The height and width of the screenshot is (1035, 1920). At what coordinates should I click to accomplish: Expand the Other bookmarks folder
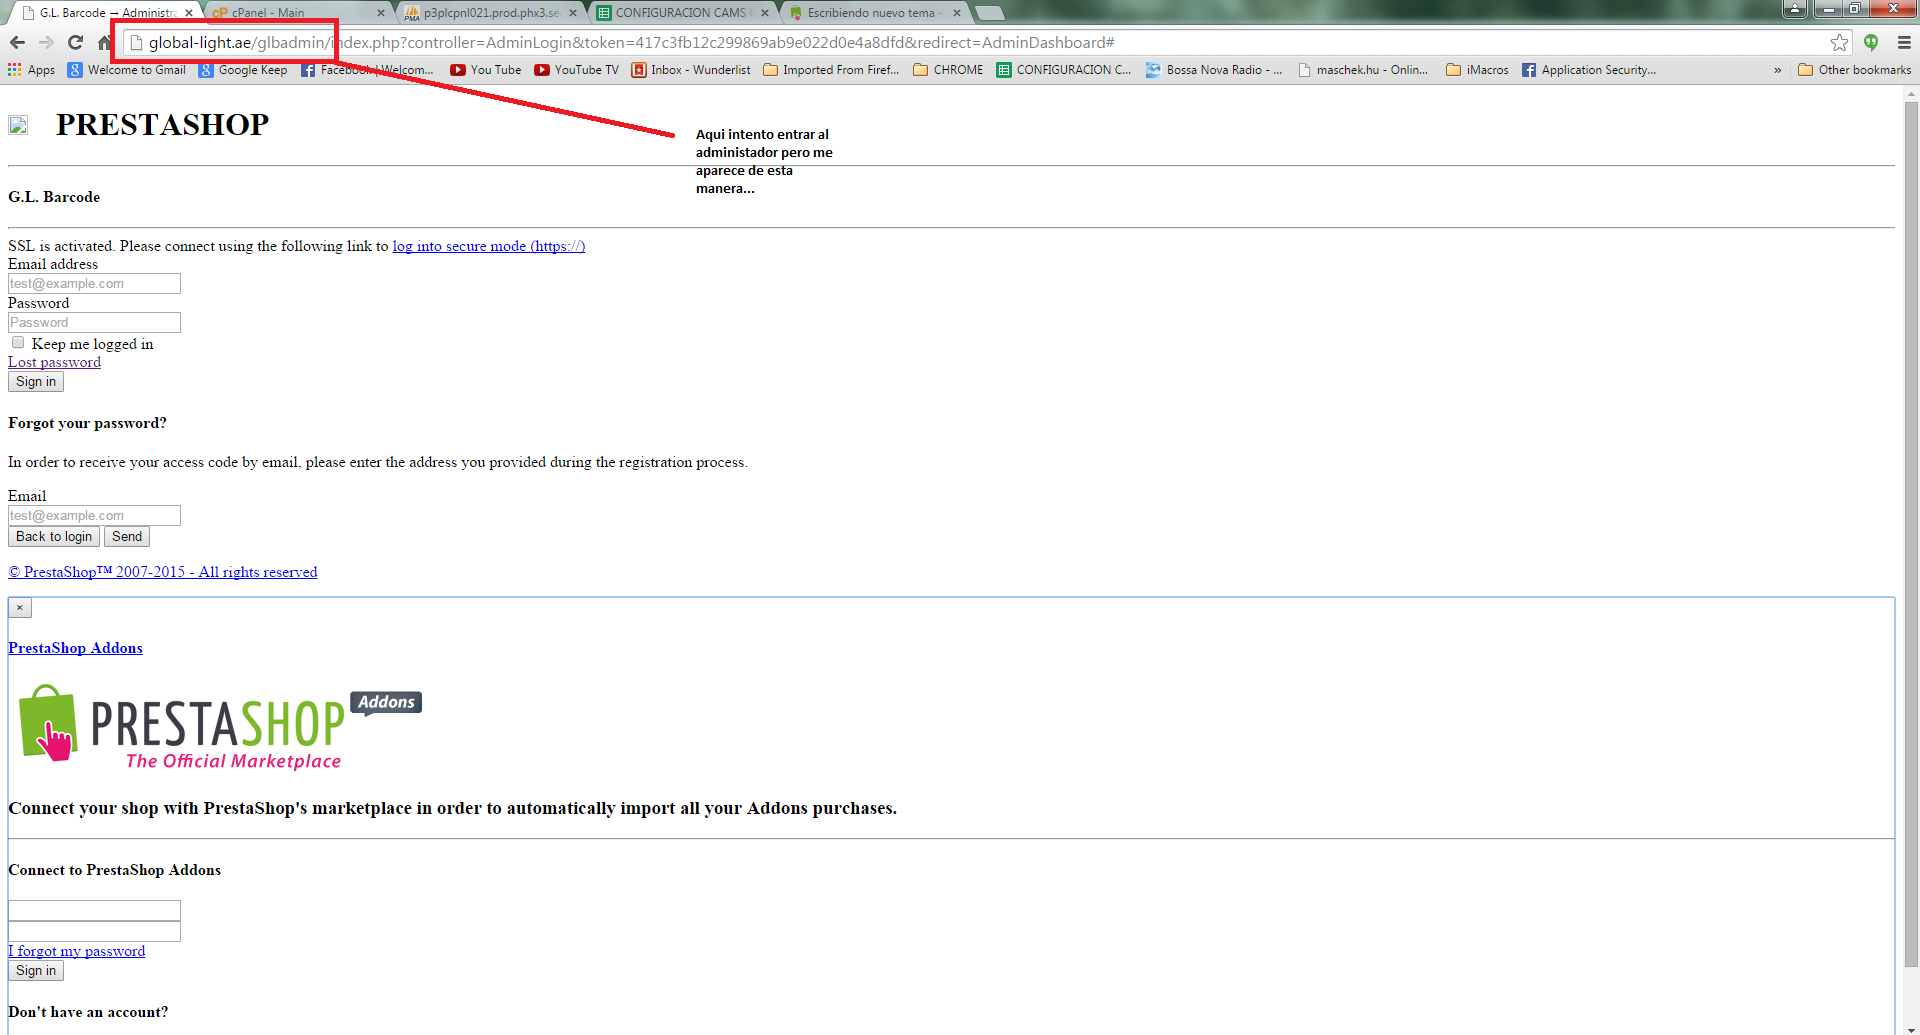tap(1854, 70)
